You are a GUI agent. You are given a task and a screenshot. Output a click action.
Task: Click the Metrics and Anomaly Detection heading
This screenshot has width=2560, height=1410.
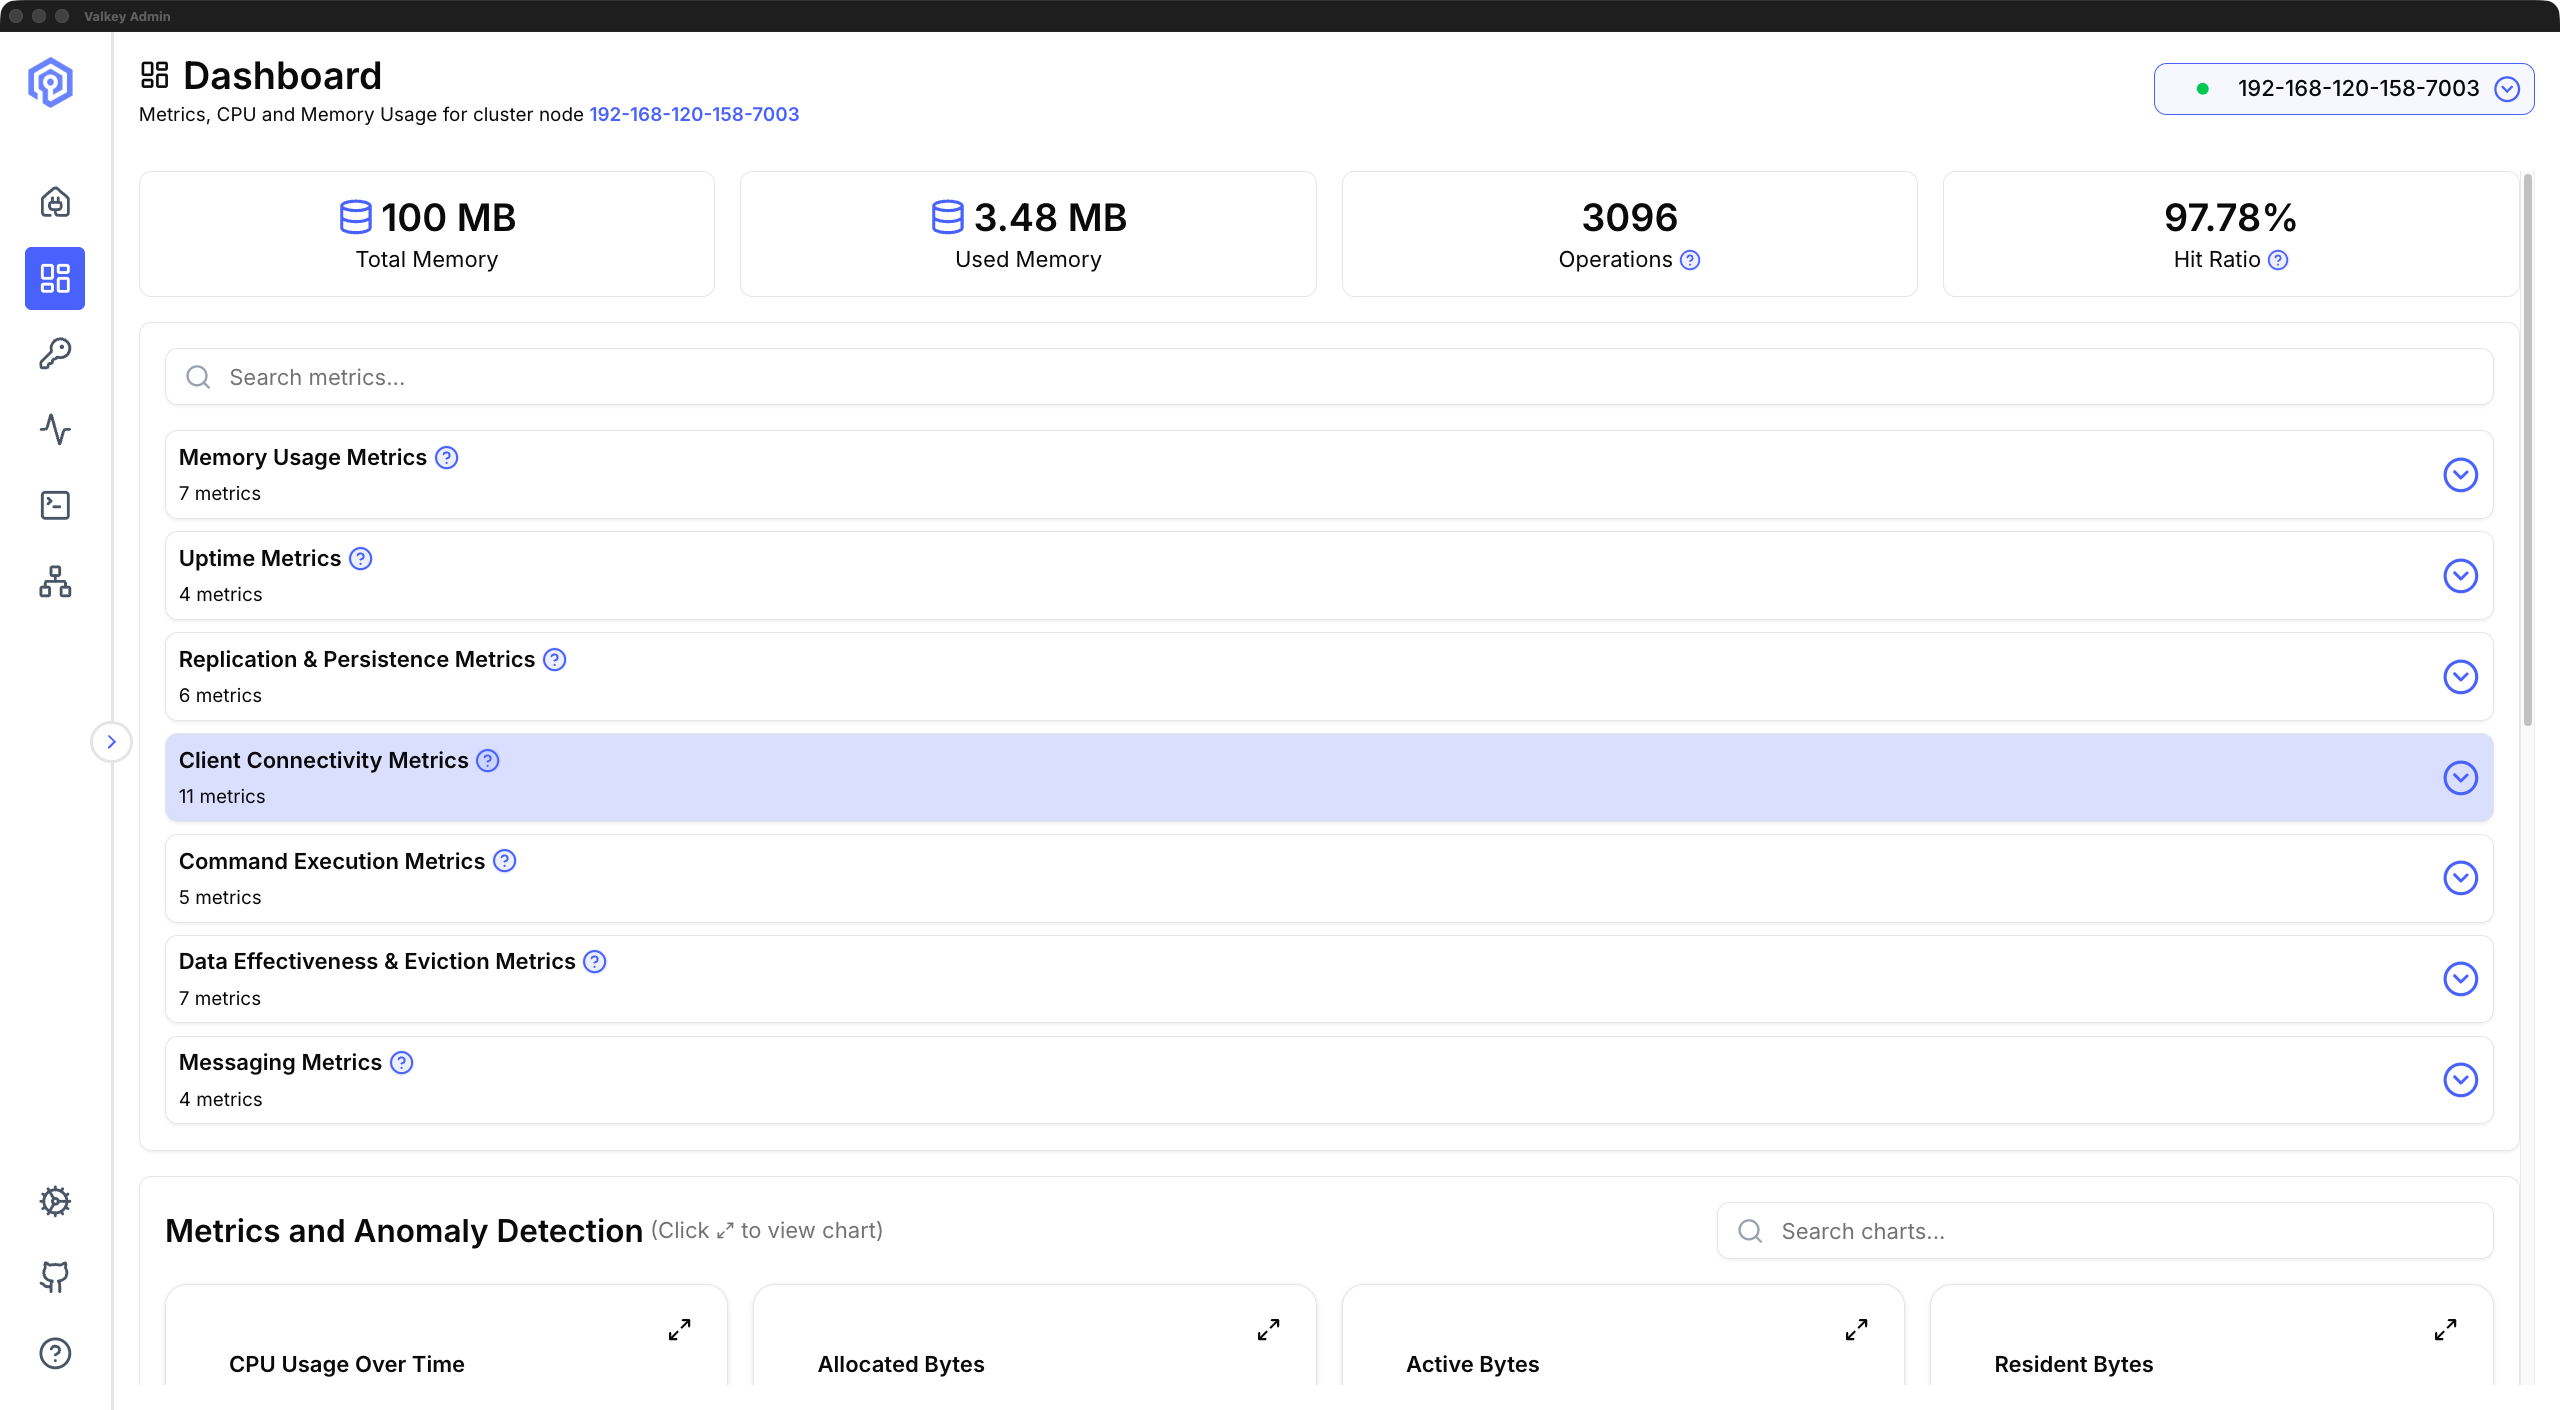[x=404, y=1231]
